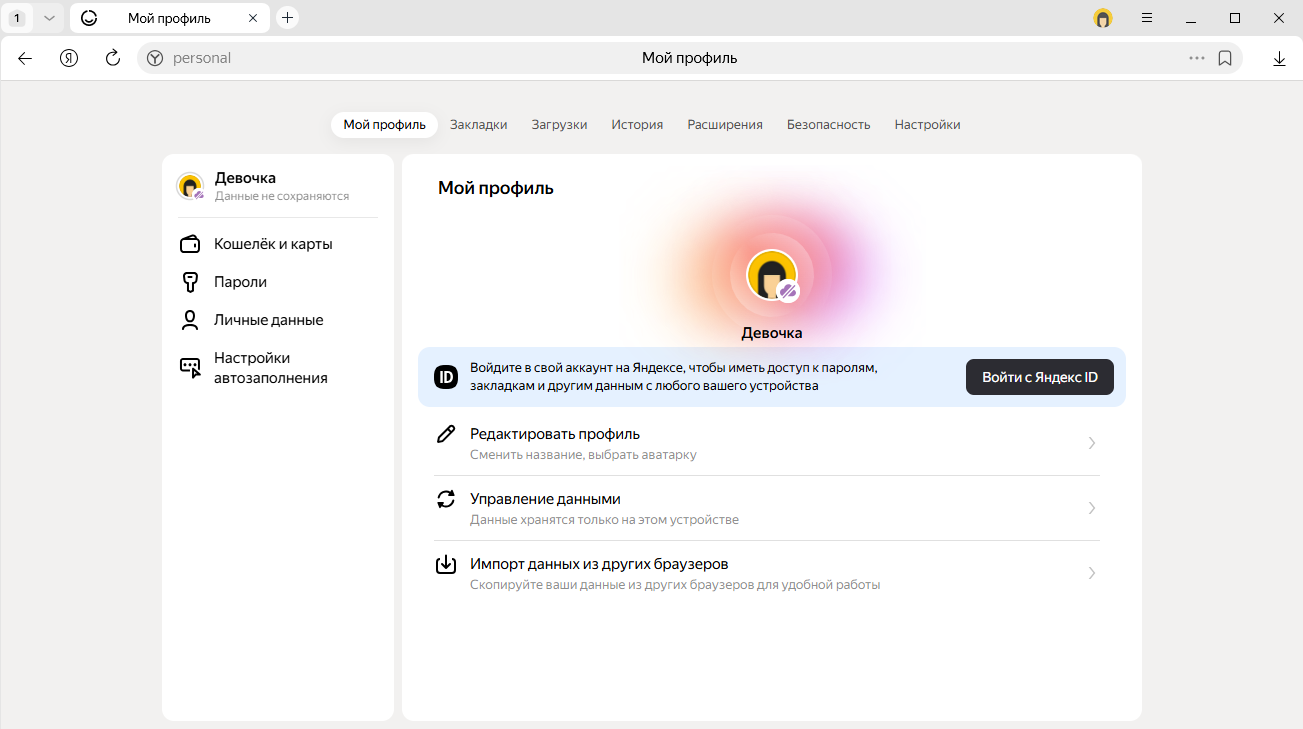Click the small sidebar profile avatar
The image size is (1303, 729).
coord(190,186)
